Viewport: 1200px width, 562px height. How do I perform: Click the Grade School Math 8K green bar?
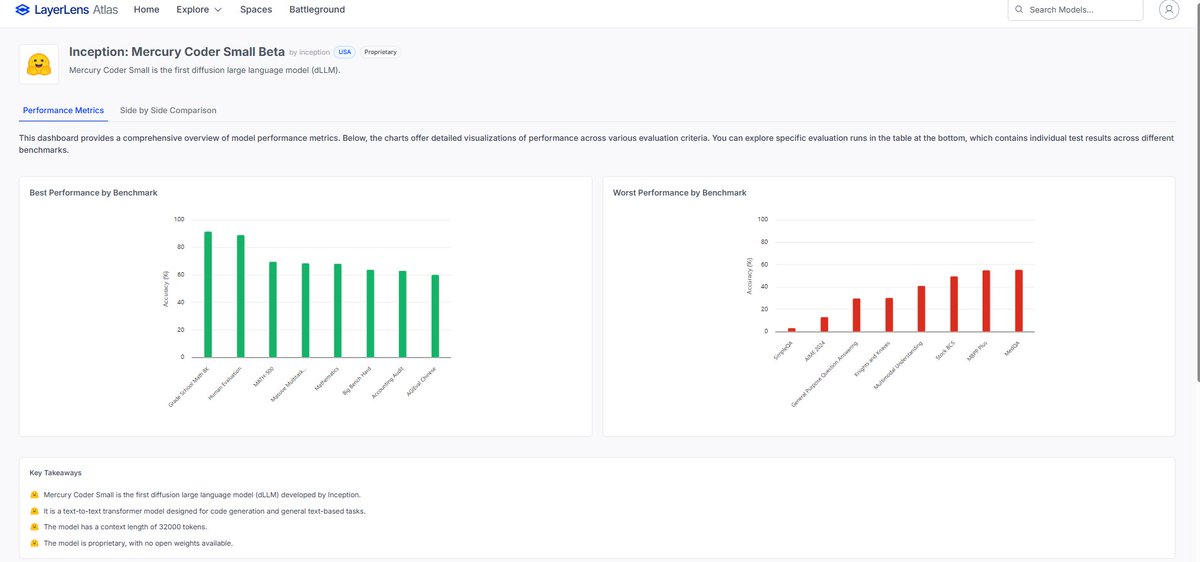(208, 294)
